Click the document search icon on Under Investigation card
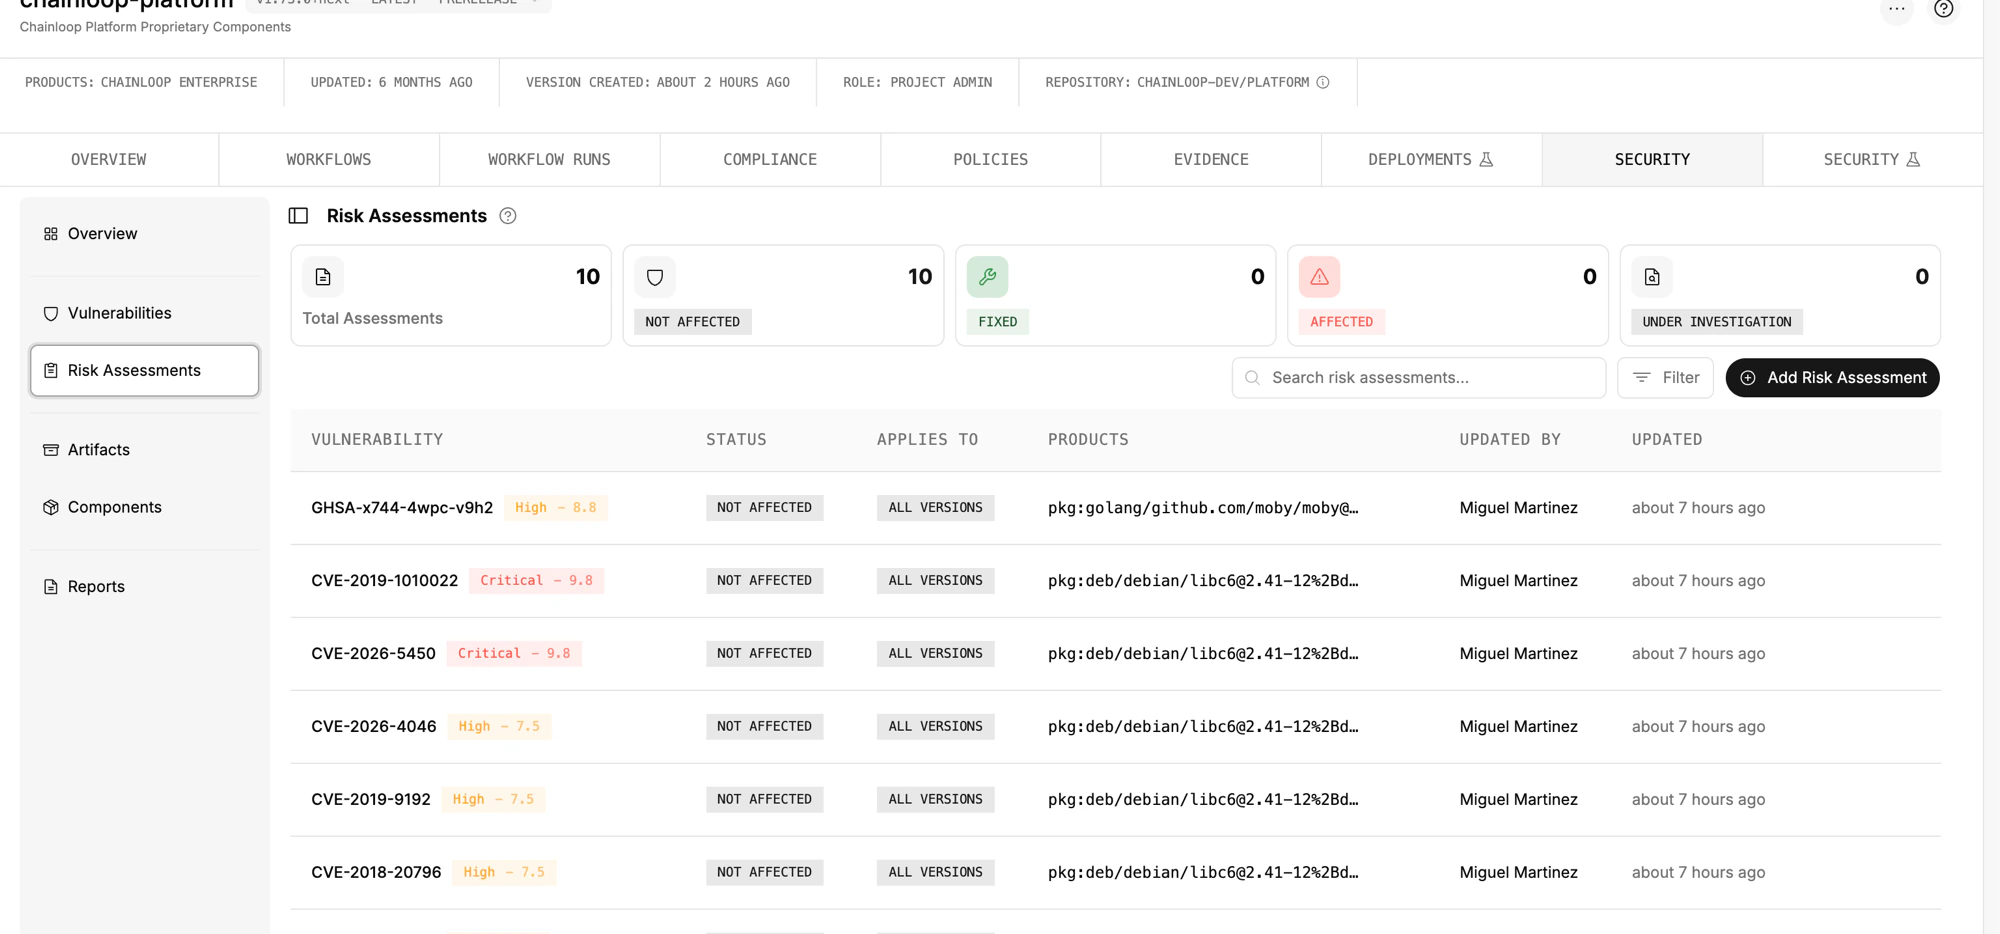Viewport: 2000px width, 934px height. 1652,277
